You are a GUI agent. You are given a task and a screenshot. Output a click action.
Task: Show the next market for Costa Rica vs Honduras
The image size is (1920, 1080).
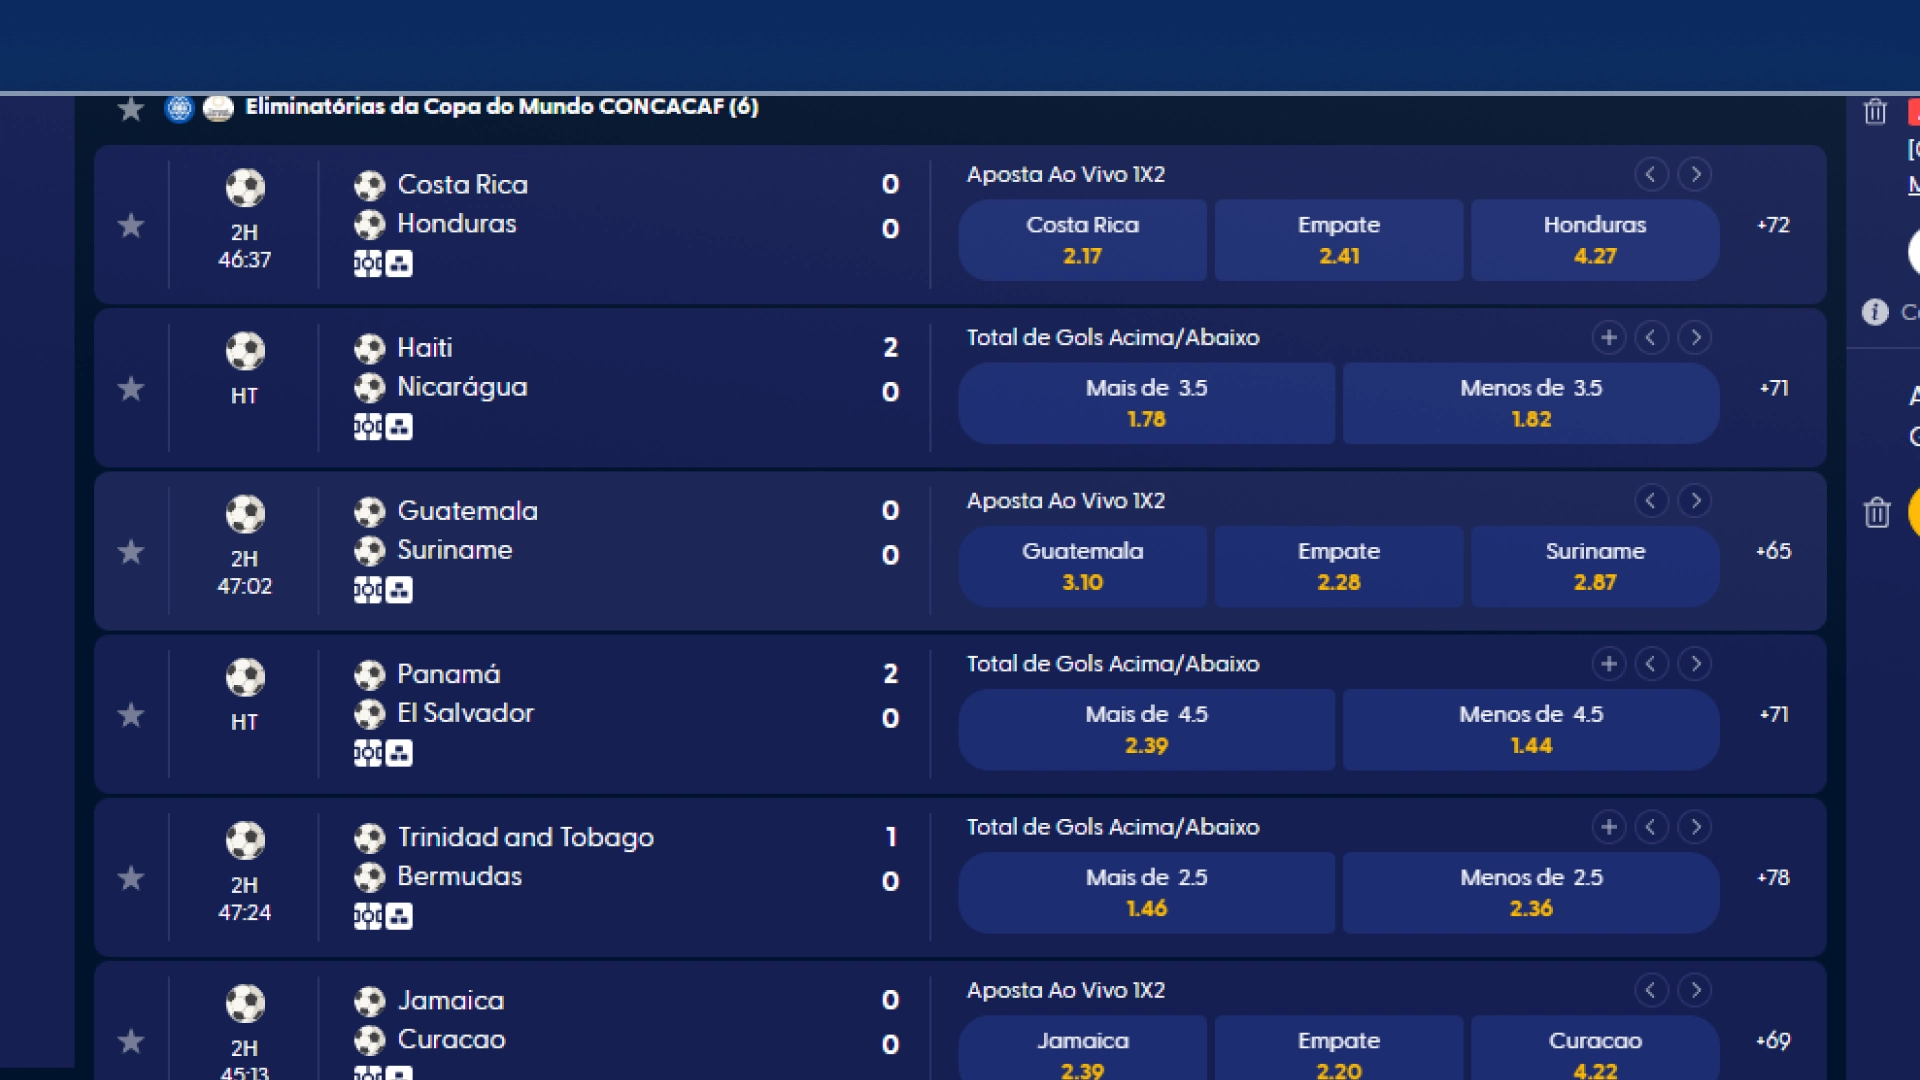coord(1694,175)
